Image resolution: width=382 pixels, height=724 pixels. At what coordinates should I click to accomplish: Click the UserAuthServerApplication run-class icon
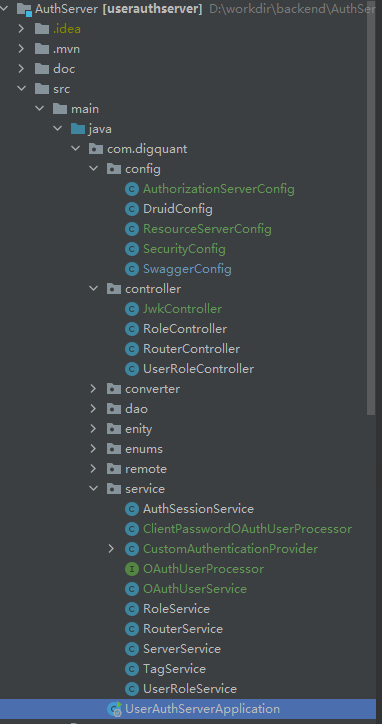click(x=114, y=709)
